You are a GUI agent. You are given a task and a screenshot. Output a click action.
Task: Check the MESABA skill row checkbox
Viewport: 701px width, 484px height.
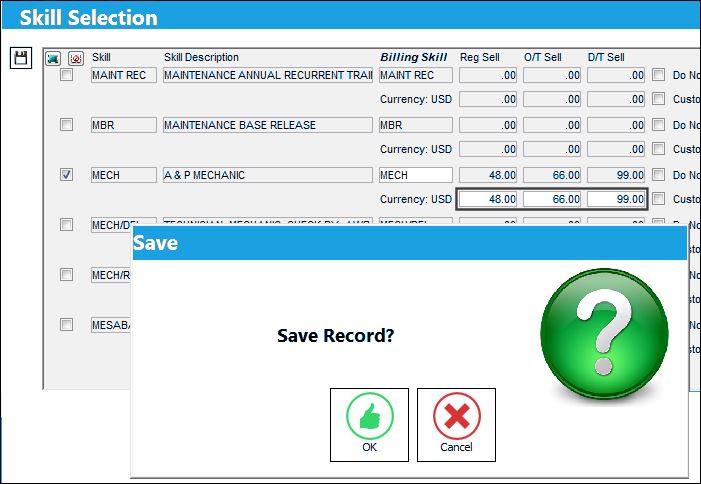click(67, 324)
